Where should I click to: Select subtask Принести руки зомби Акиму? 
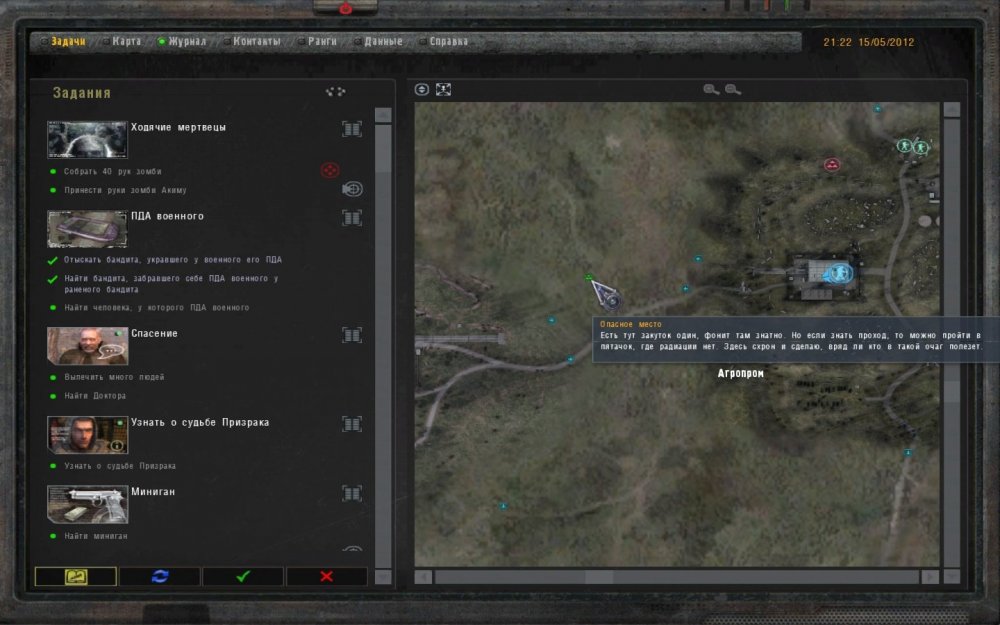click(x=125, y=190)
